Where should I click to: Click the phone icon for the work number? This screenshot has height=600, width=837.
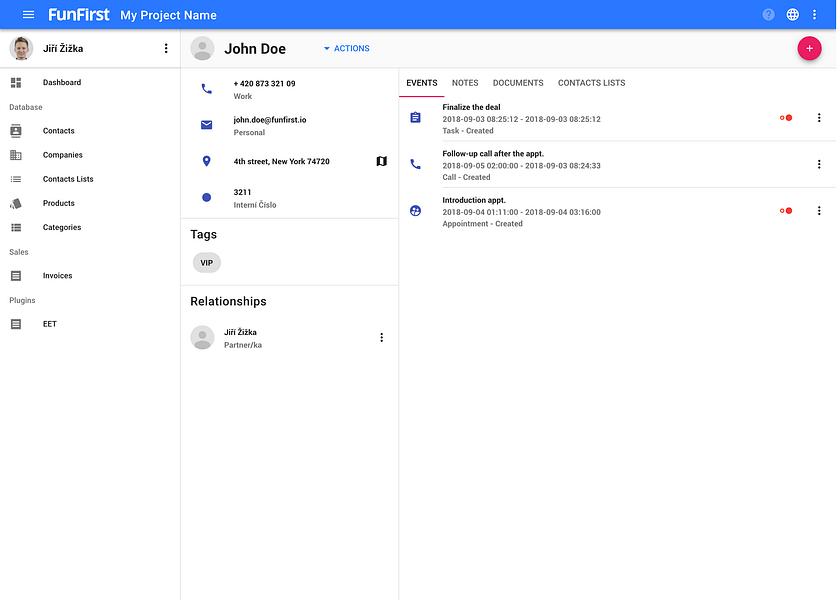(207, 89)
